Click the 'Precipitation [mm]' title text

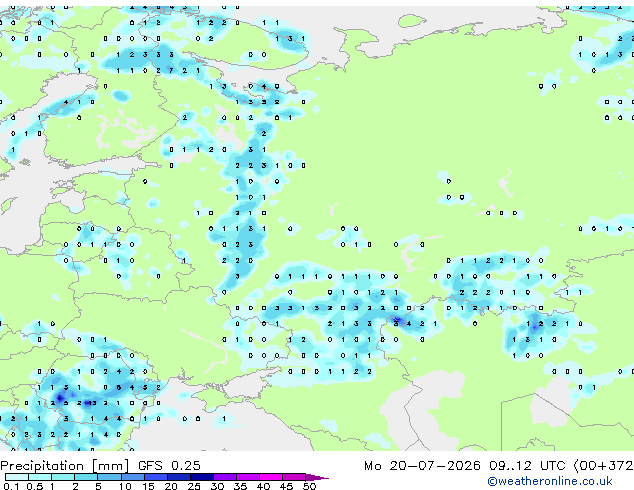point(65,466)
